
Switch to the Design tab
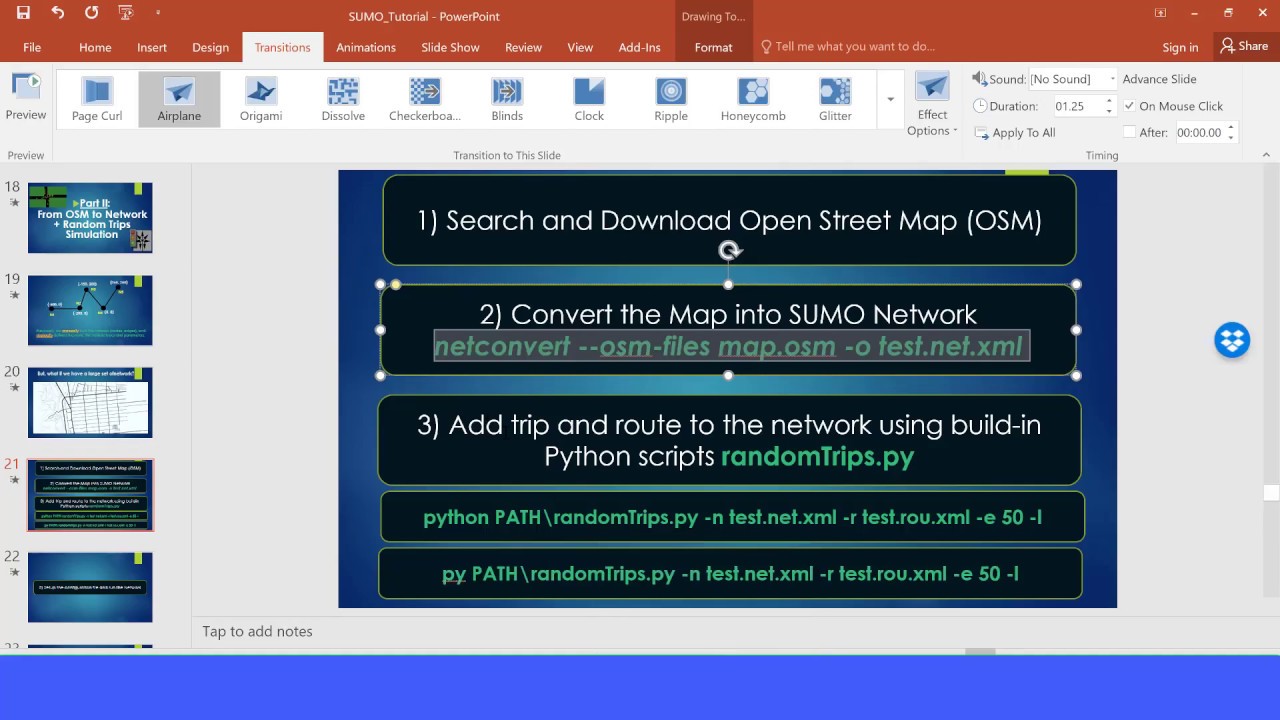tap(210, 47)
